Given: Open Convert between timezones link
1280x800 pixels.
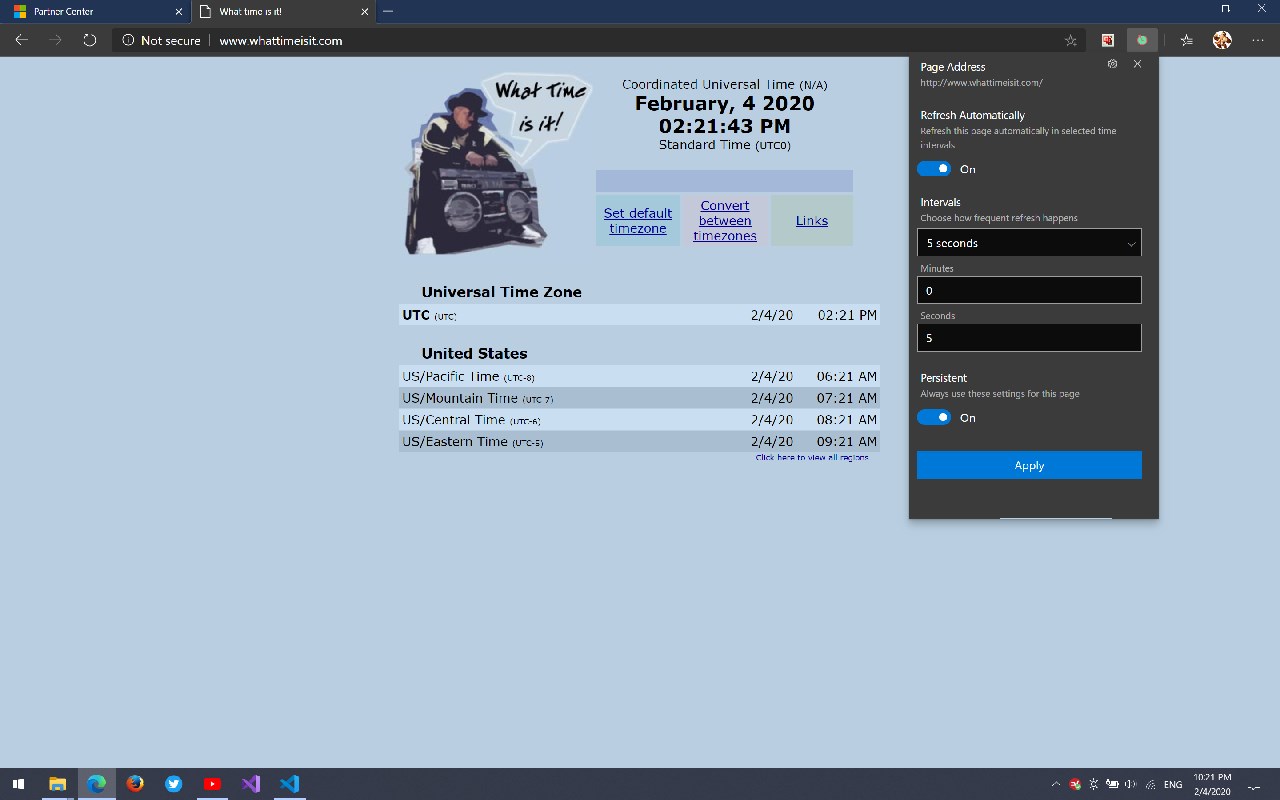Looking at the screenshot, I should coord(725,221).
